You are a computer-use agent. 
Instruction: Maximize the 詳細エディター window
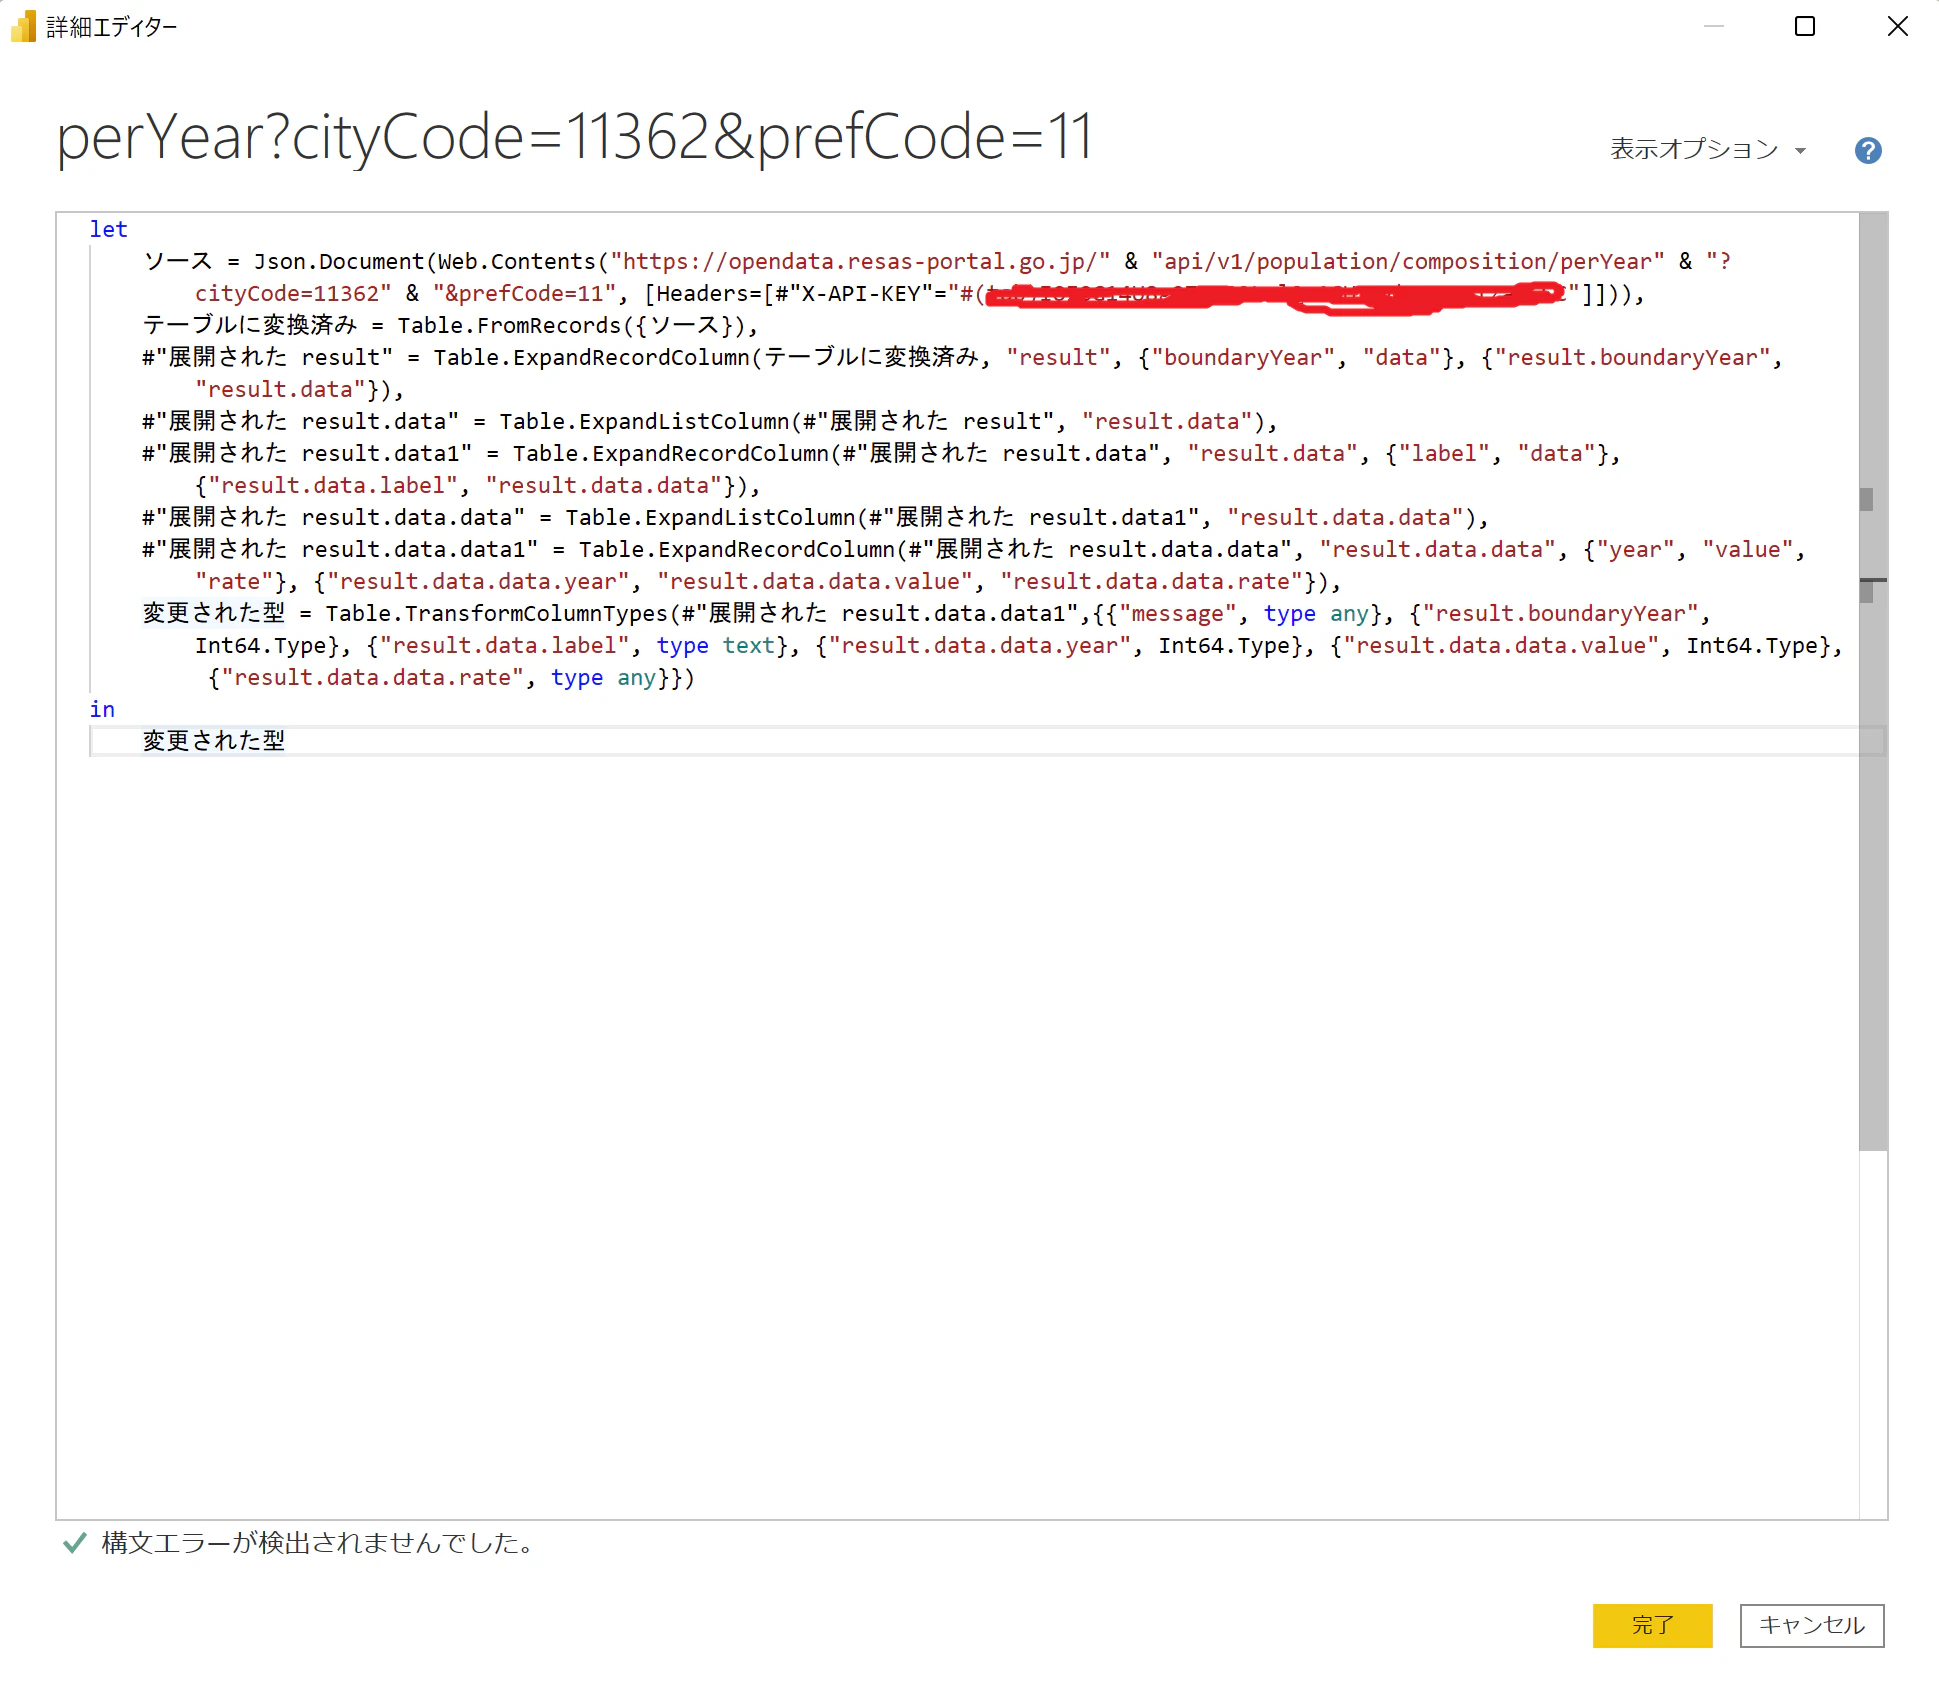(x=1805, y=27)
